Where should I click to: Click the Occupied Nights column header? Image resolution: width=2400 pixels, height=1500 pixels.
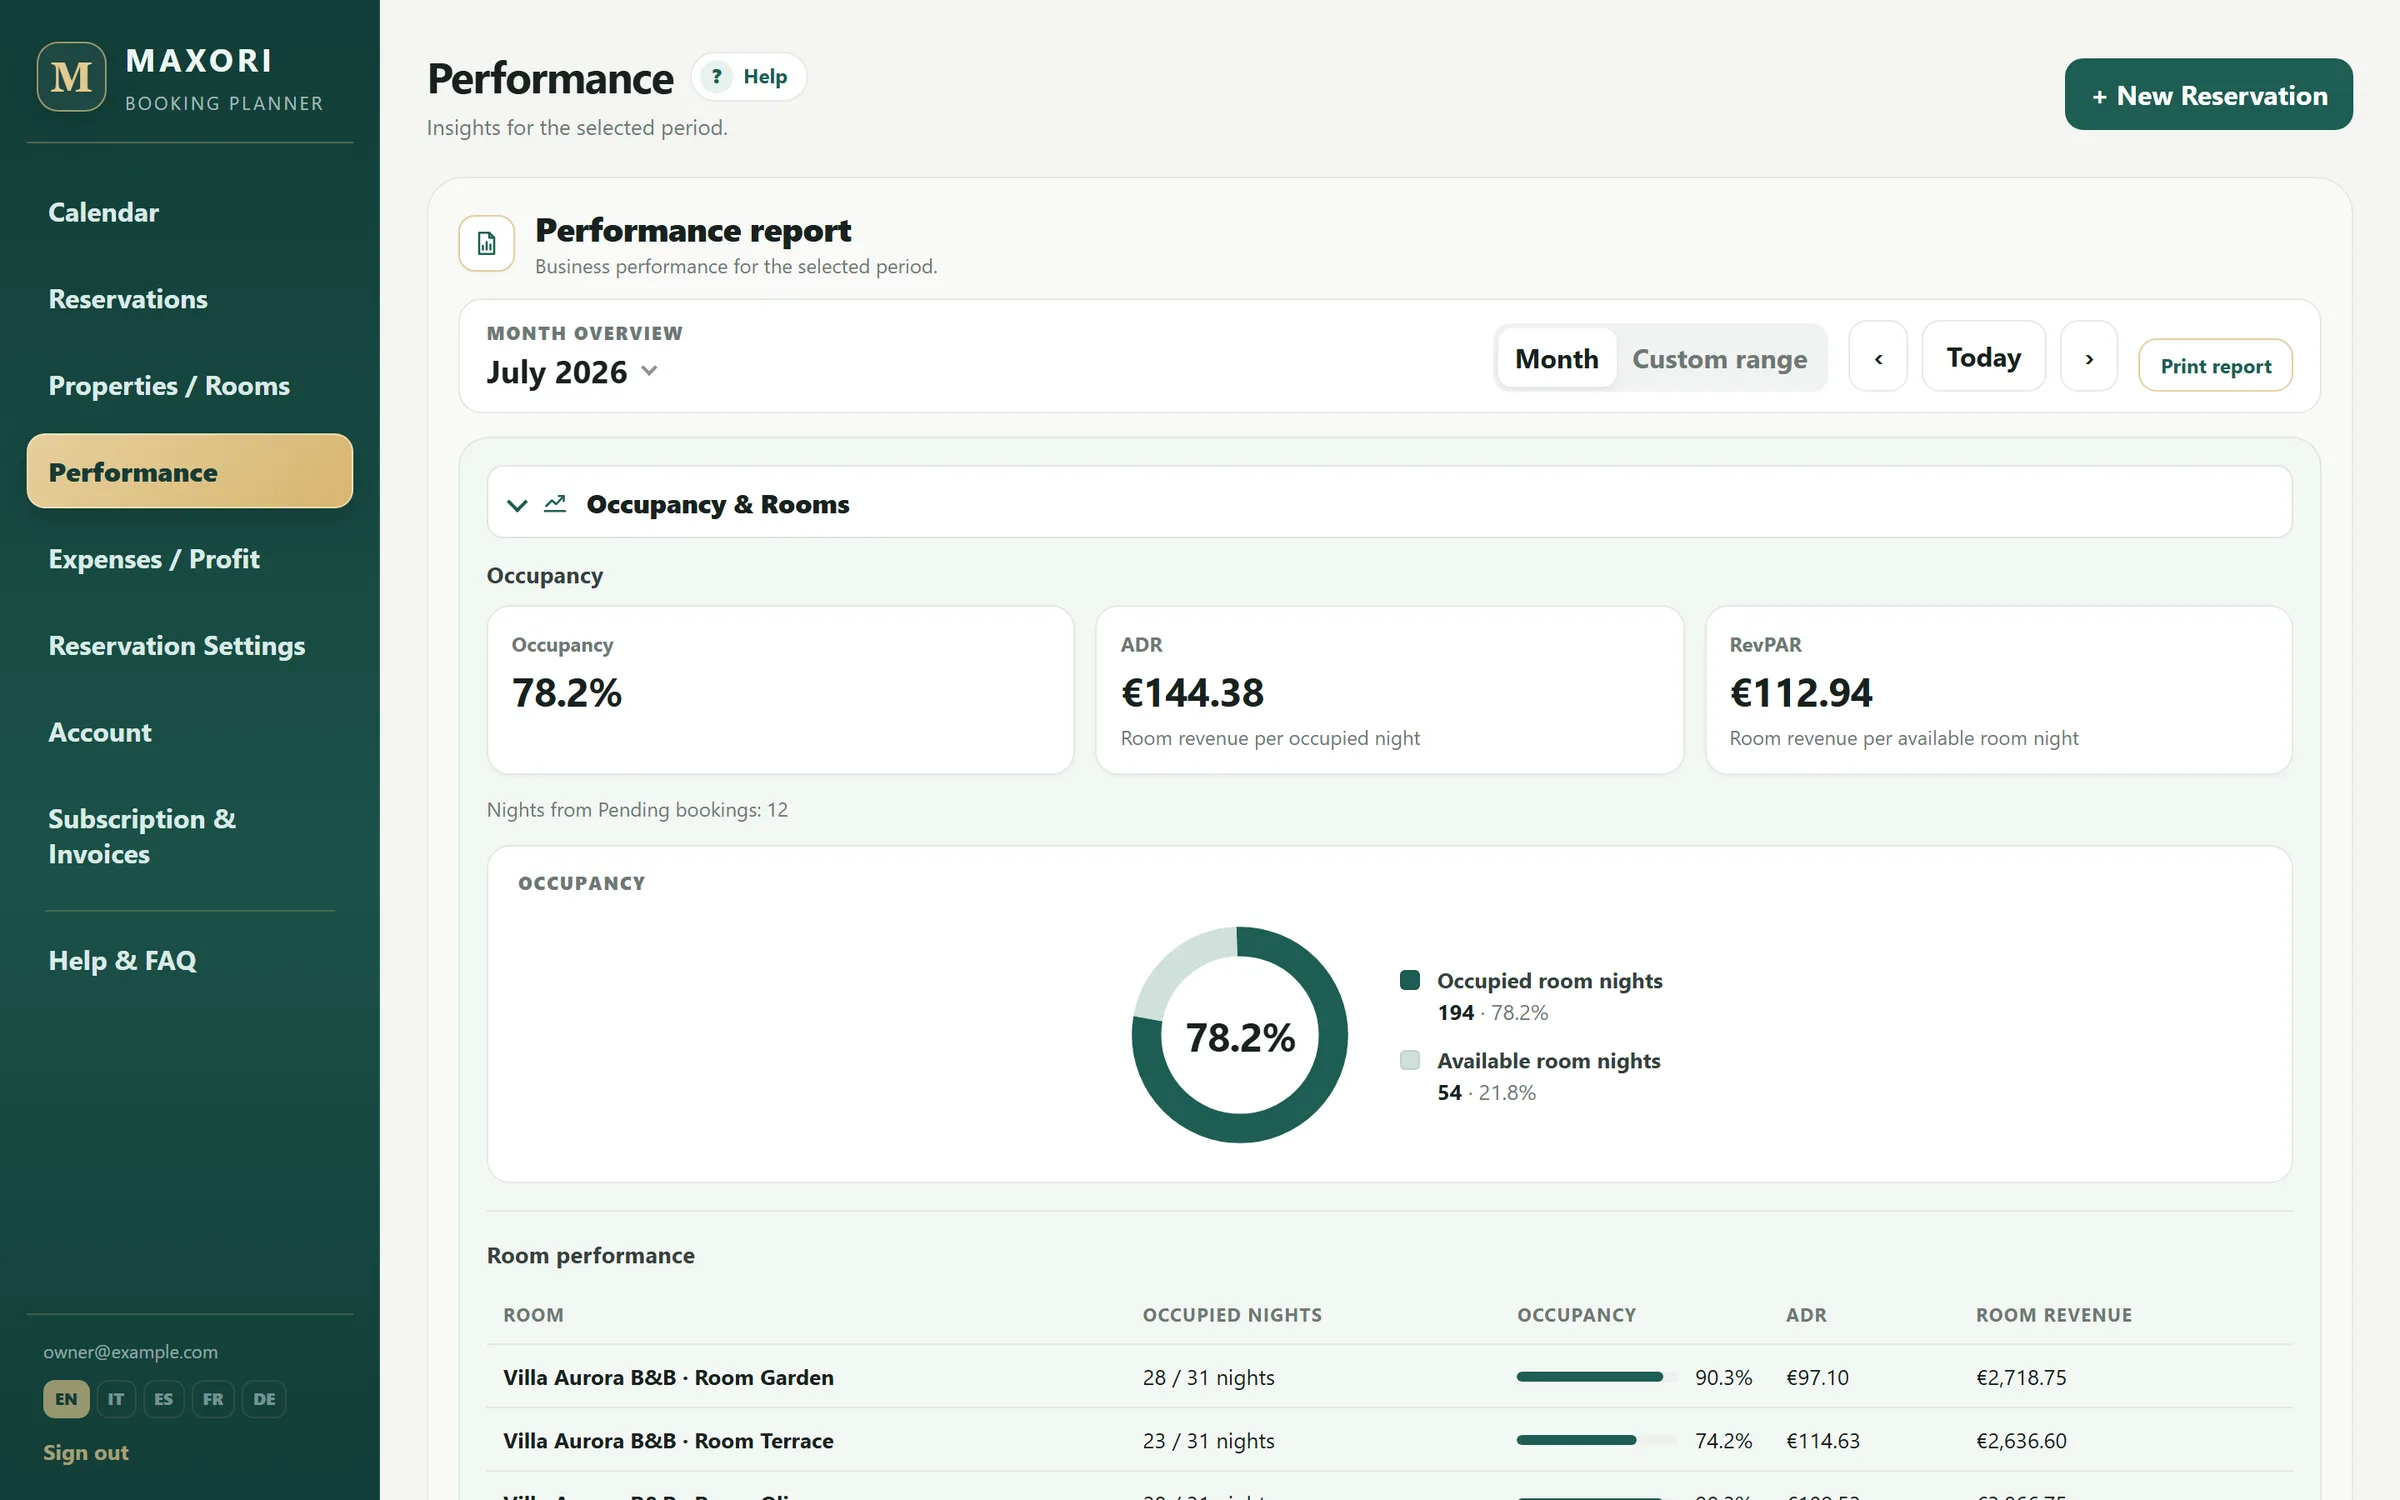tap(1232, 1315)
